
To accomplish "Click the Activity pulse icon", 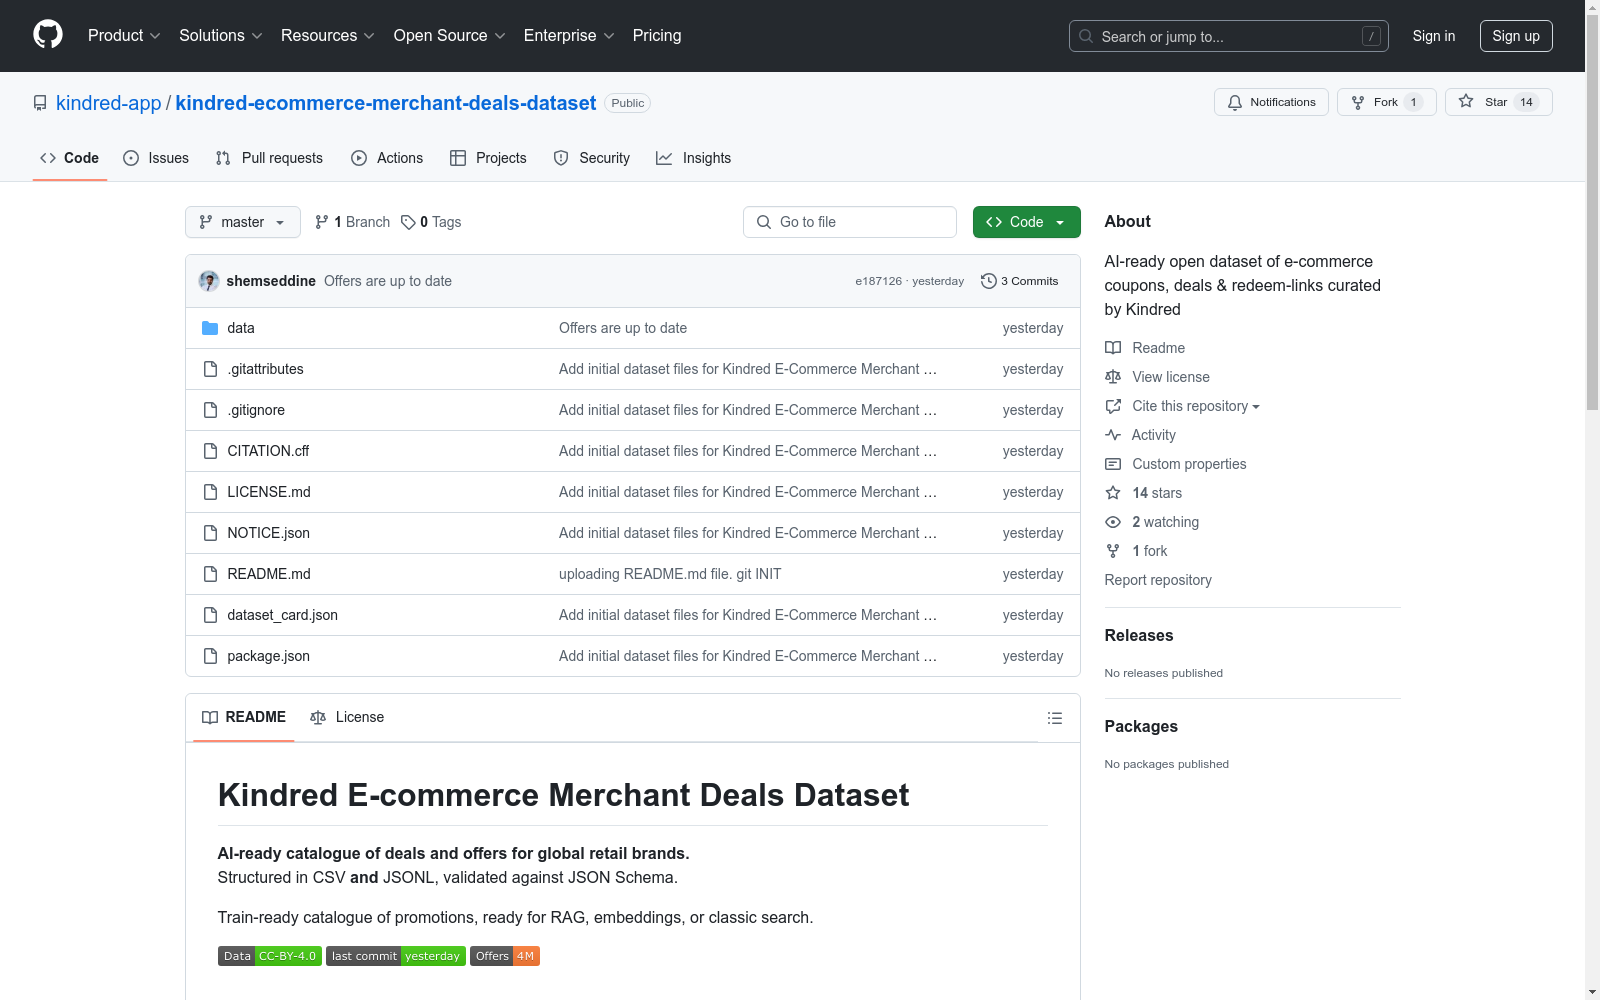I will tap(1113, 435).
